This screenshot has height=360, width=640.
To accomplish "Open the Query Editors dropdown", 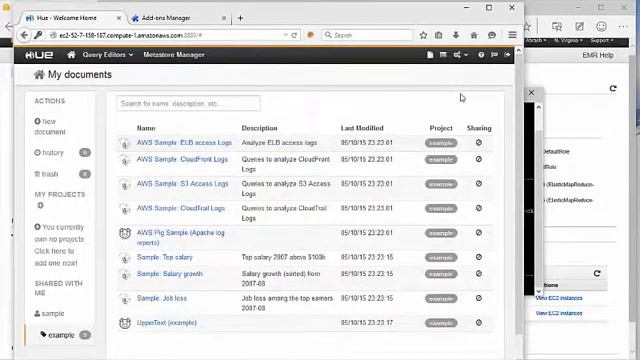I will (x=108, y=55).
